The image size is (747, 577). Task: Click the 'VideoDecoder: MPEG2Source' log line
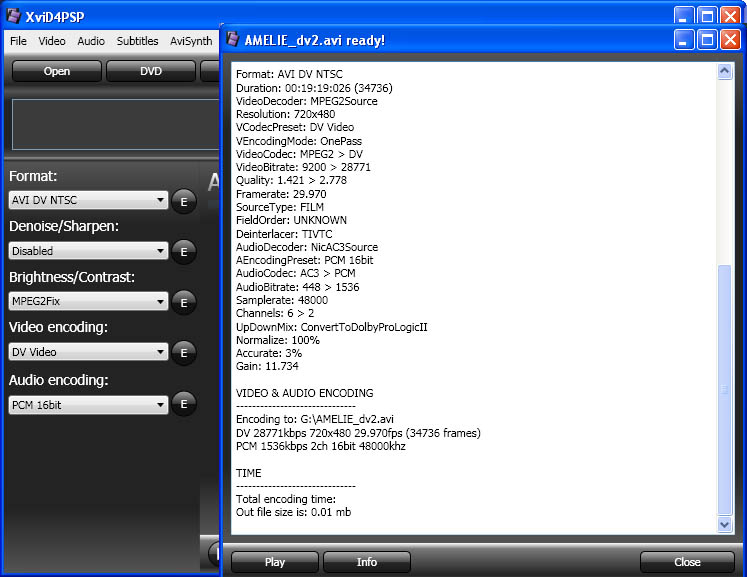307,101
